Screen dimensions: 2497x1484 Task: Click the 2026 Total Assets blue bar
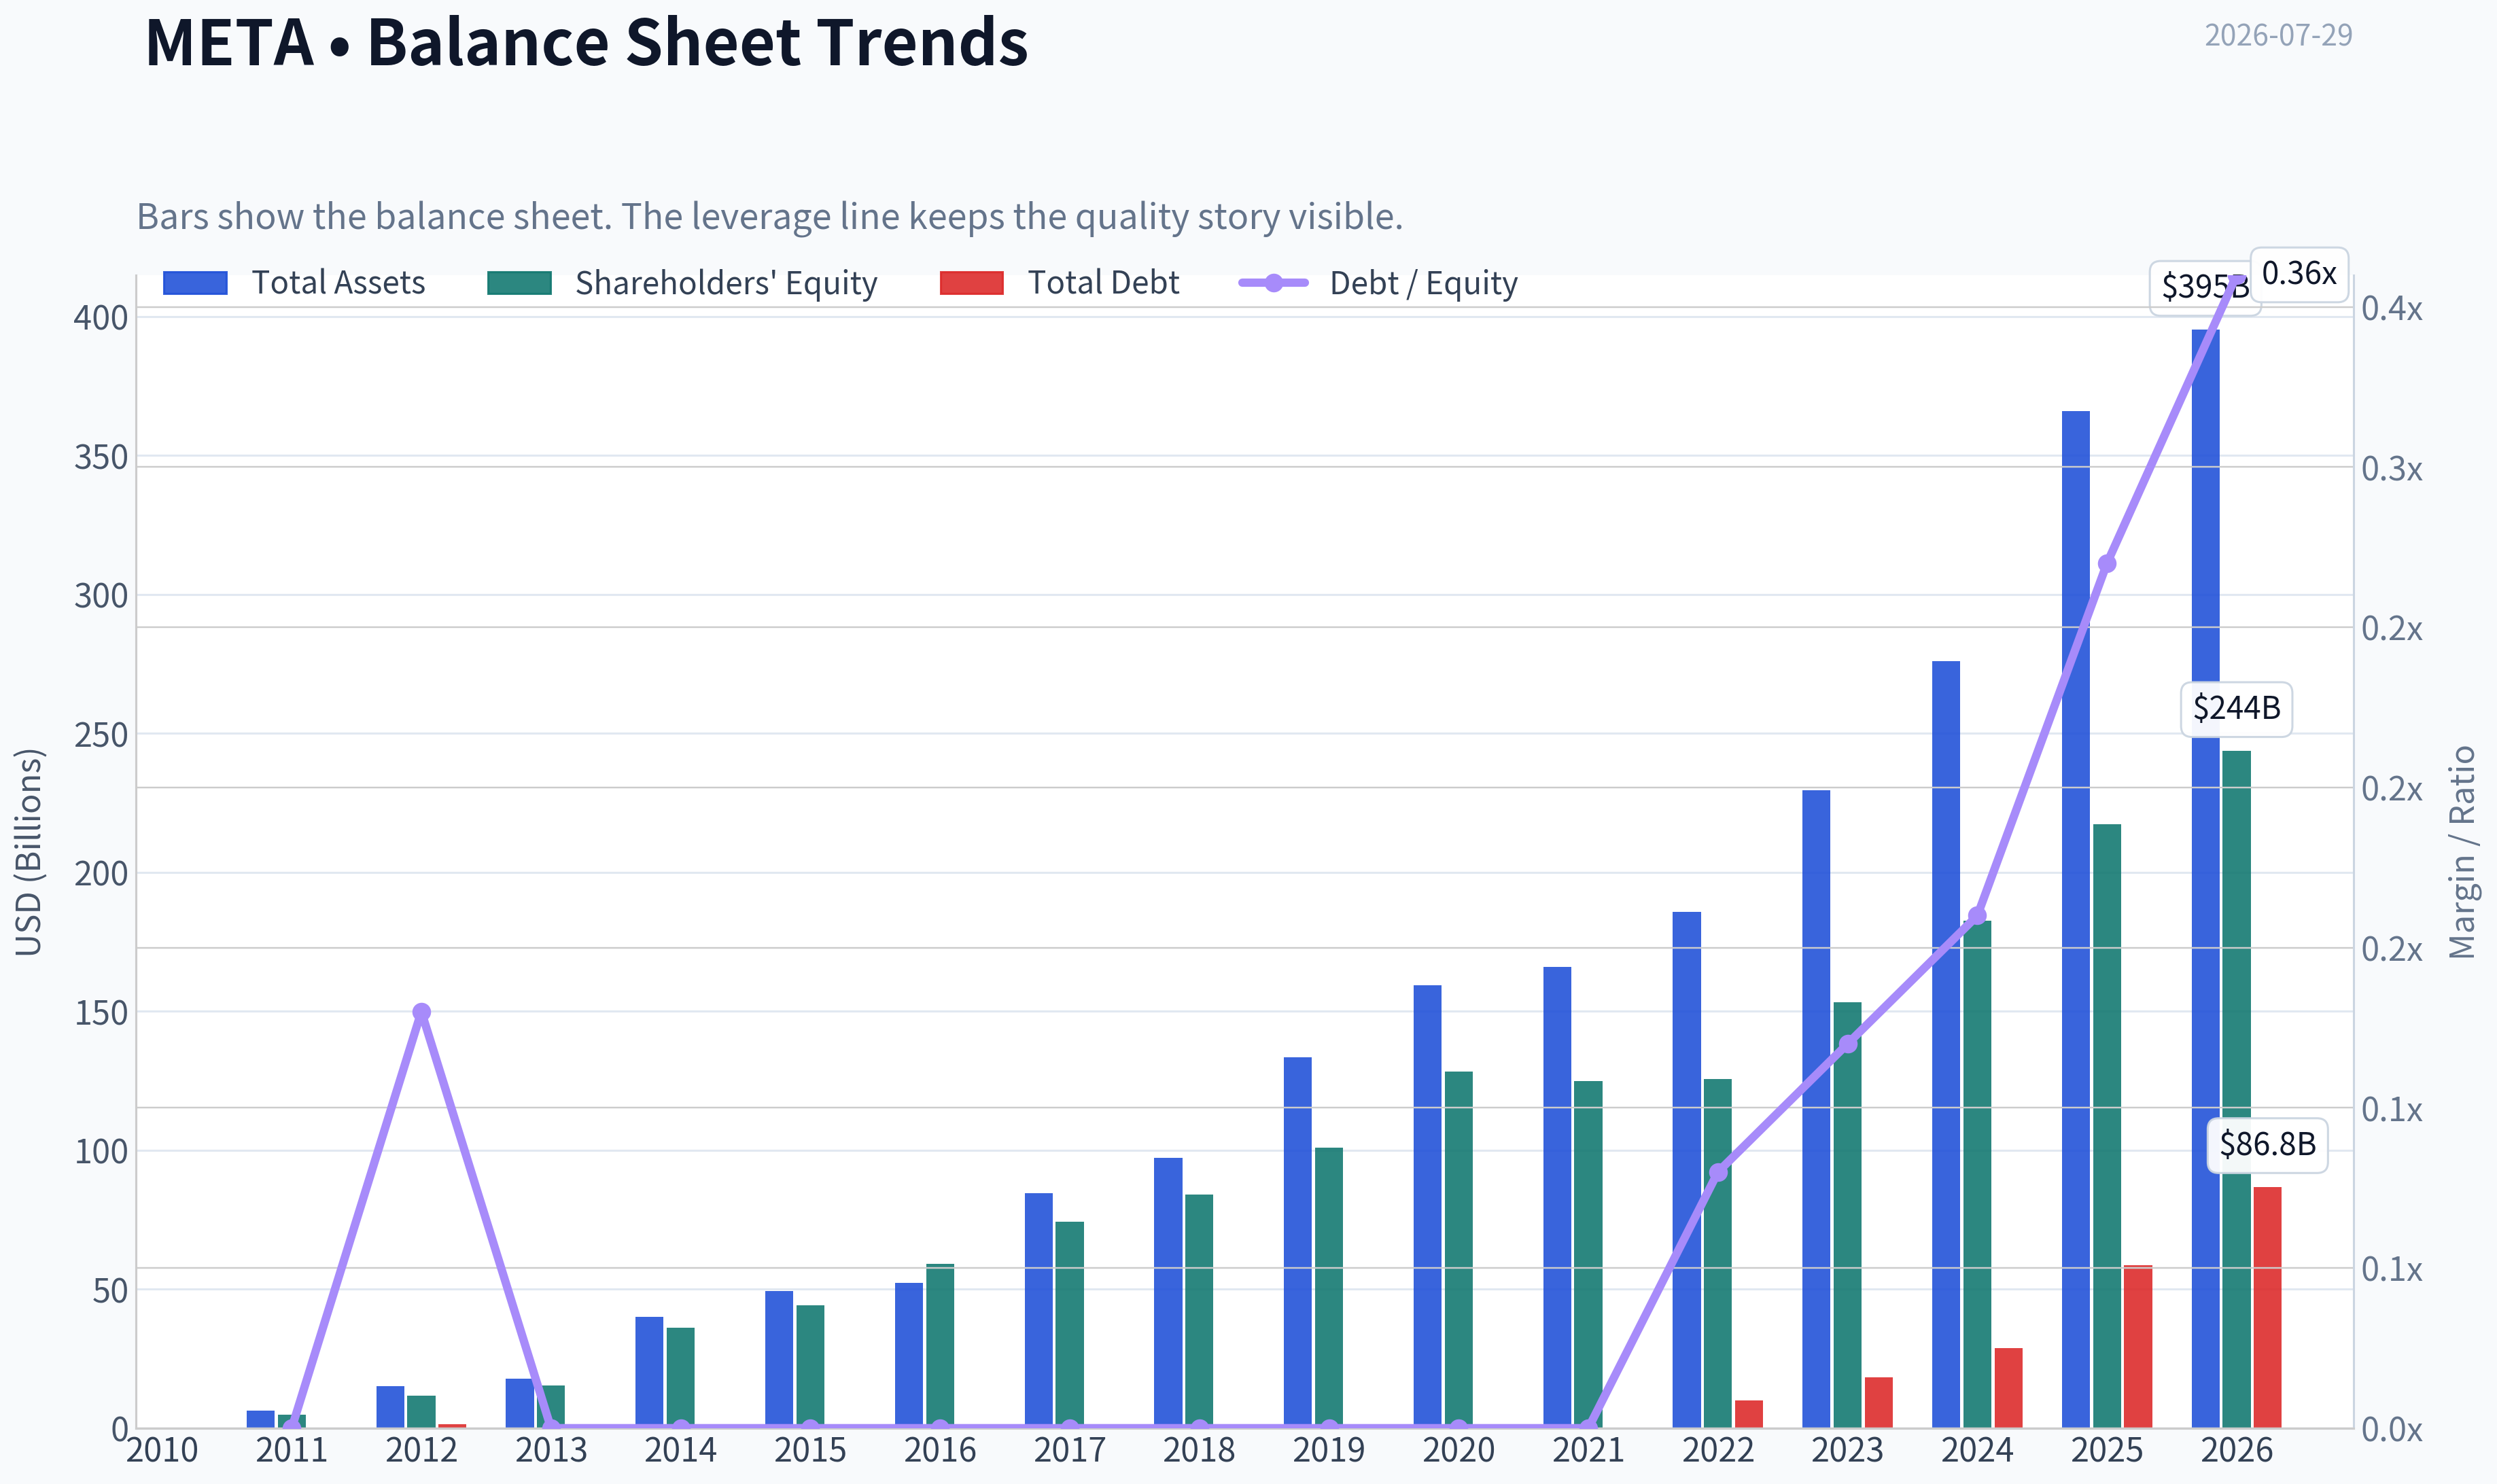pos(2205,878)
